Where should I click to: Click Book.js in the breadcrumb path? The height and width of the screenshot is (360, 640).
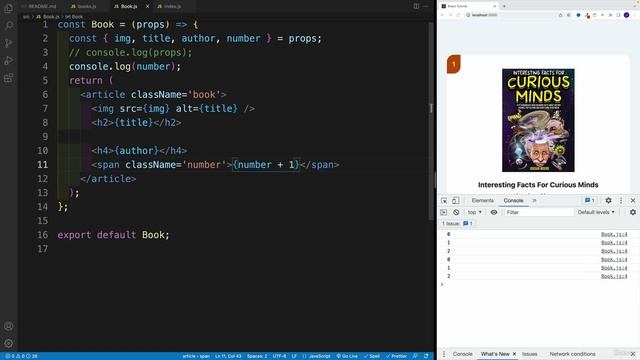coord(48,17)
